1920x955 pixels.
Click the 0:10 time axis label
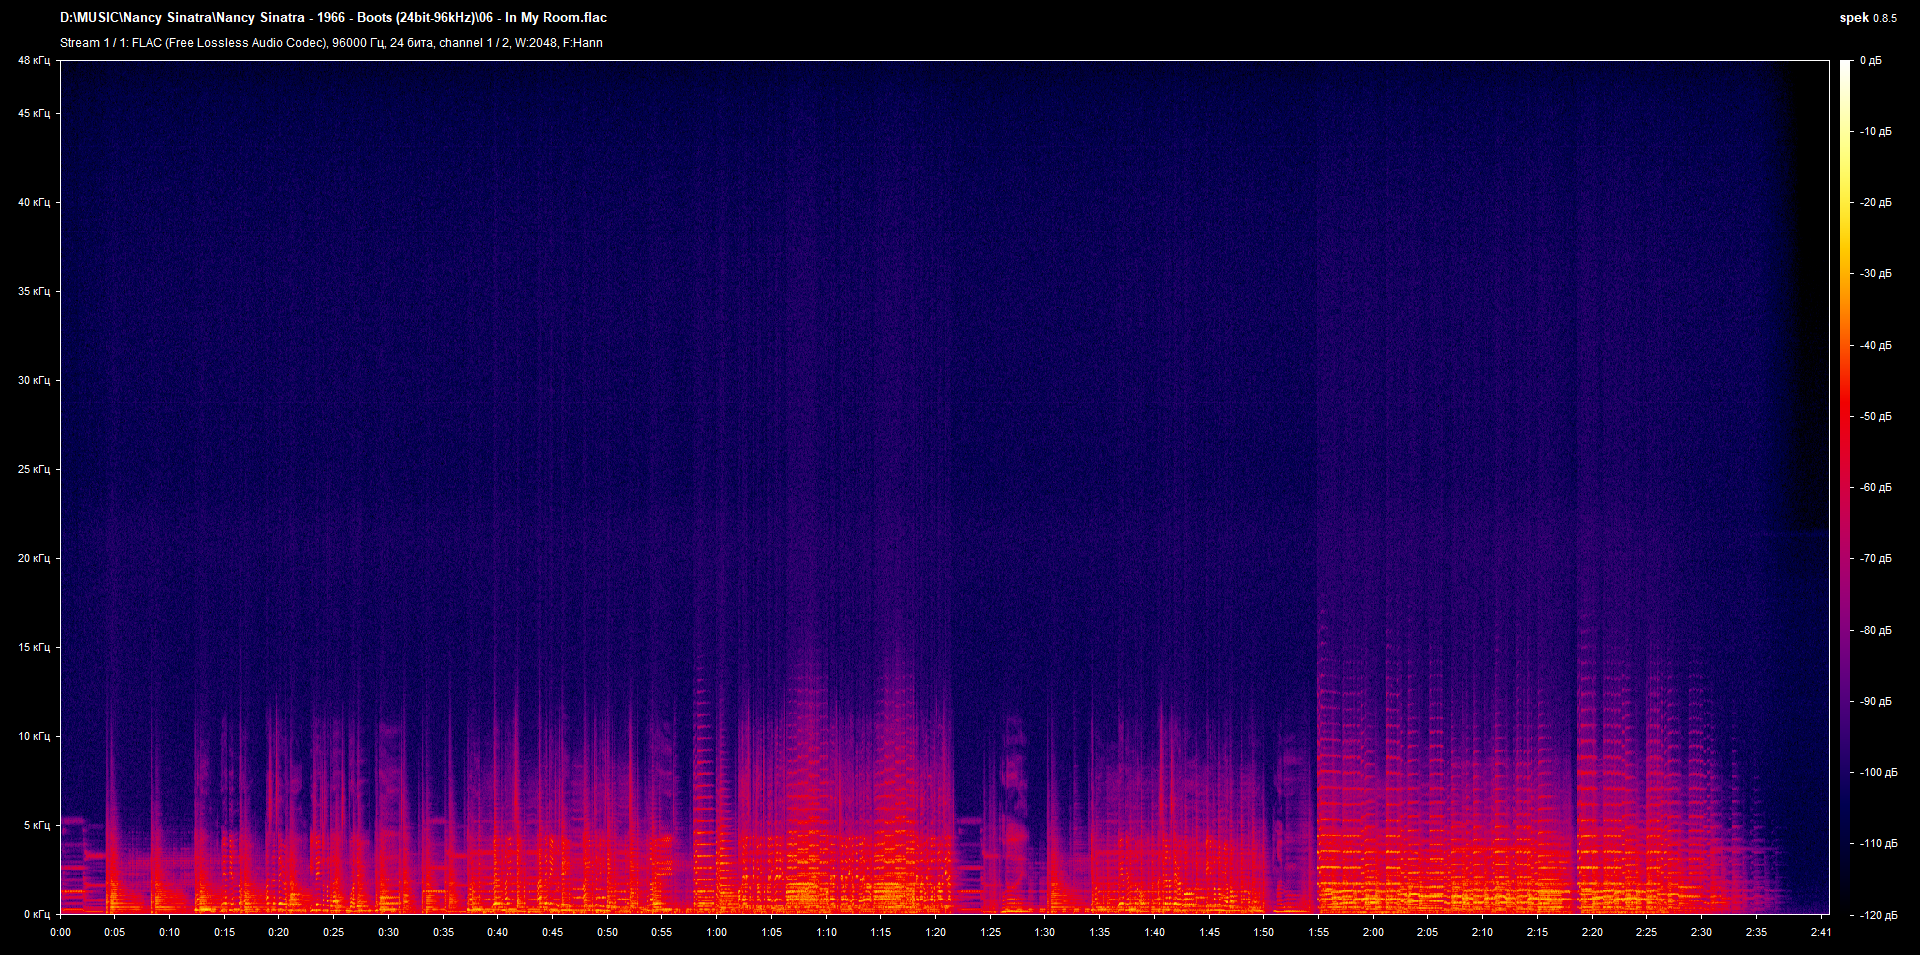[170, 932]
